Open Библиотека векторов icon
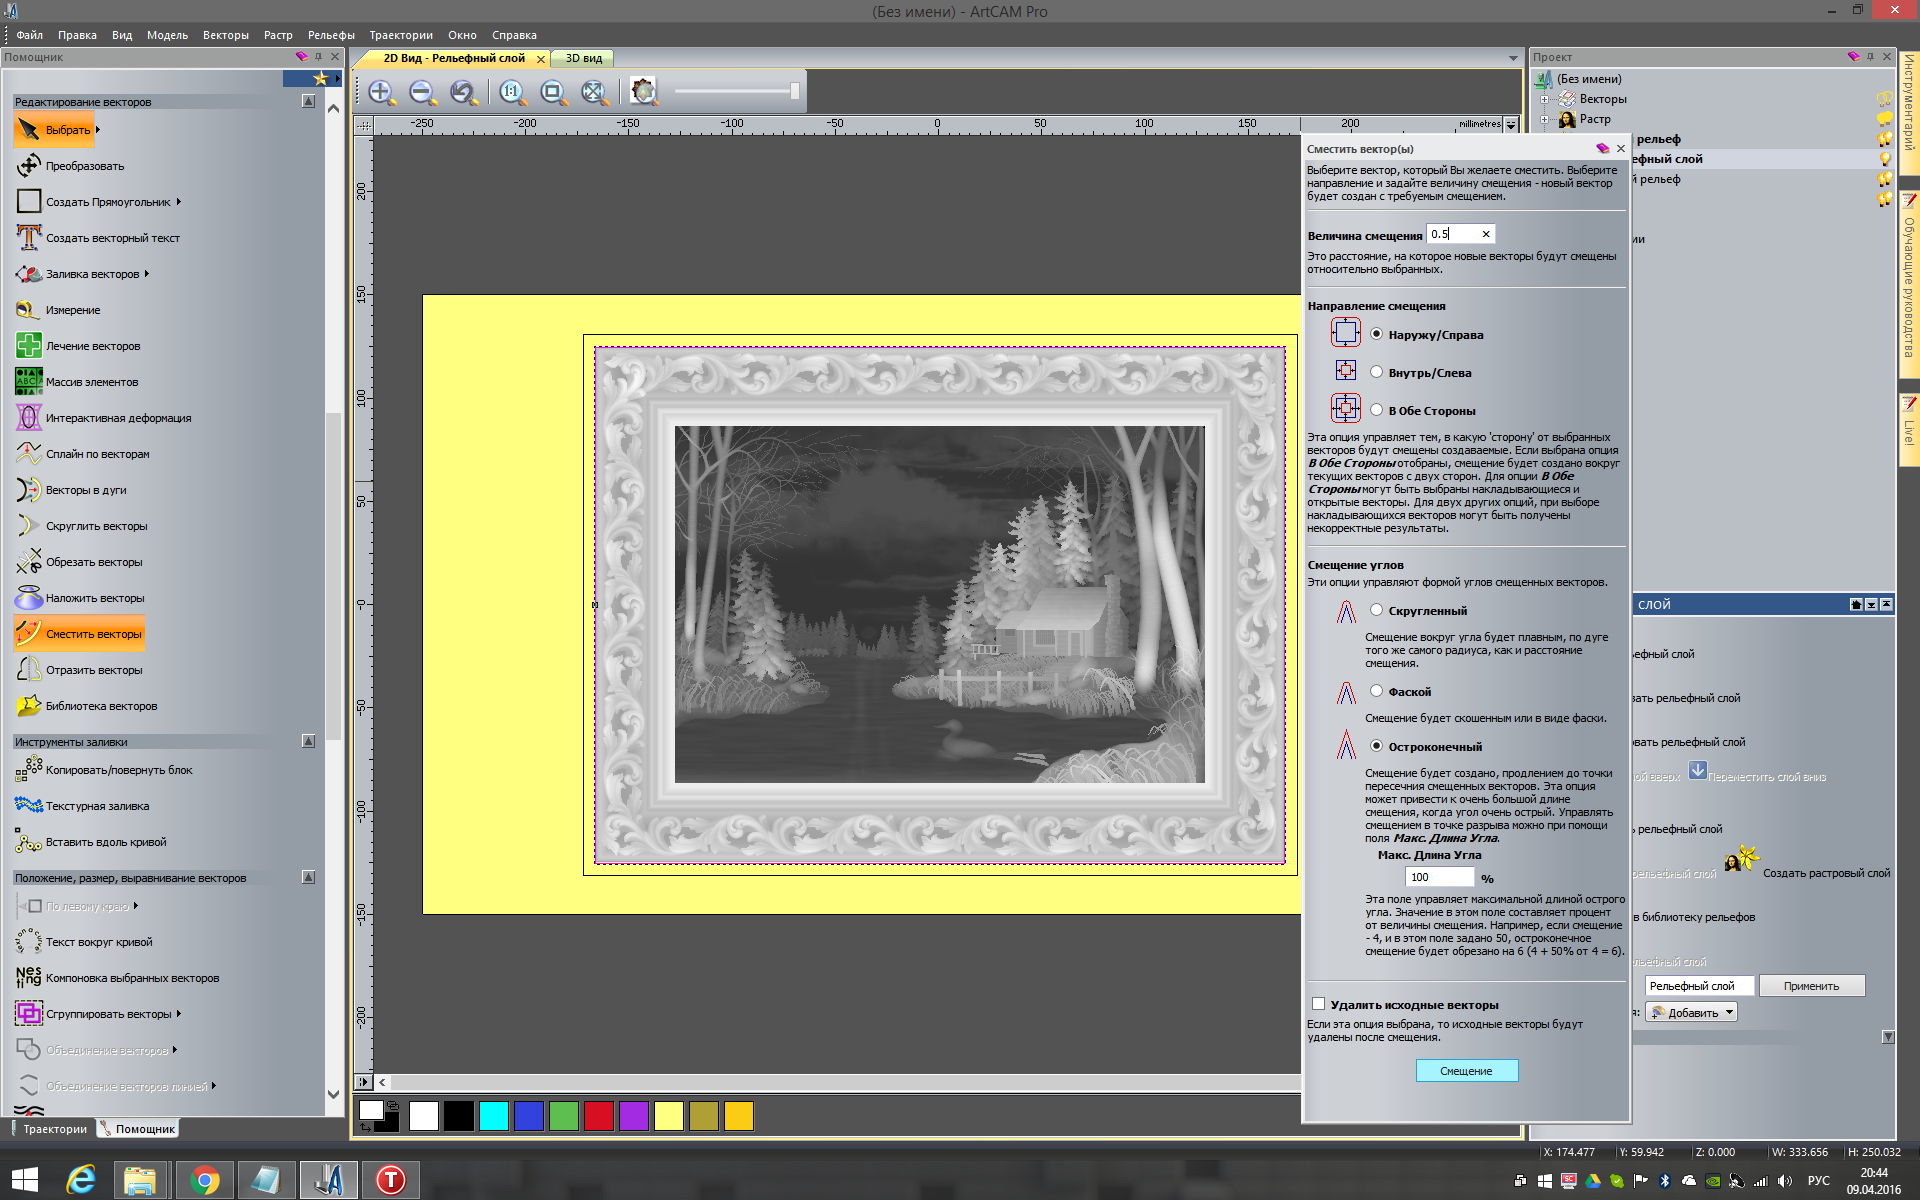This screenshot has width=1920, height=1200. pyautogui.click(x=28, y=706)
